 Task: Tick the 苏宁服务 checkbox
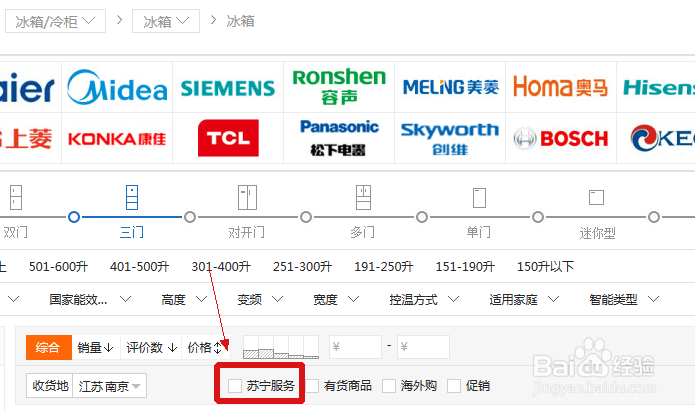234,385
